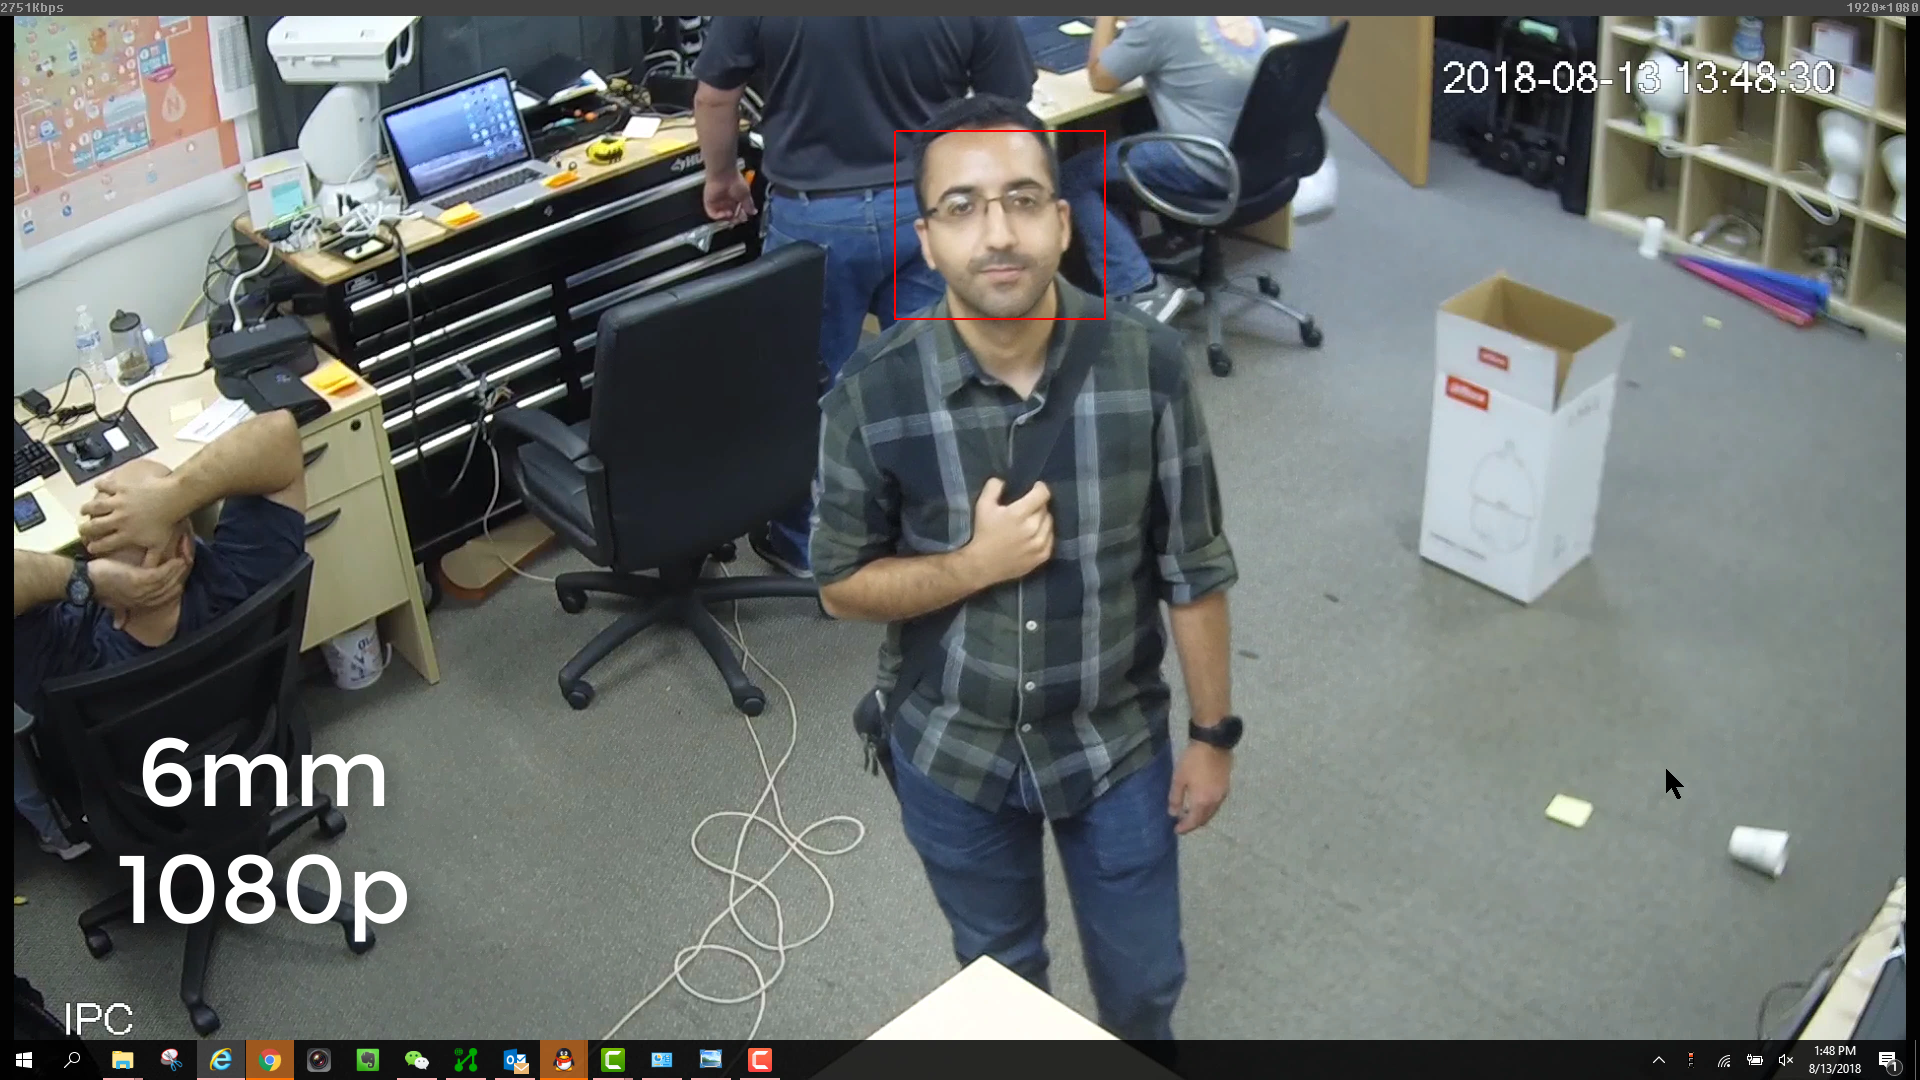Viewport: 1920px width, 1080px height.
Task: Switch to Internet Explorer in the taskbar
Action: click(x=220, y=1060)
